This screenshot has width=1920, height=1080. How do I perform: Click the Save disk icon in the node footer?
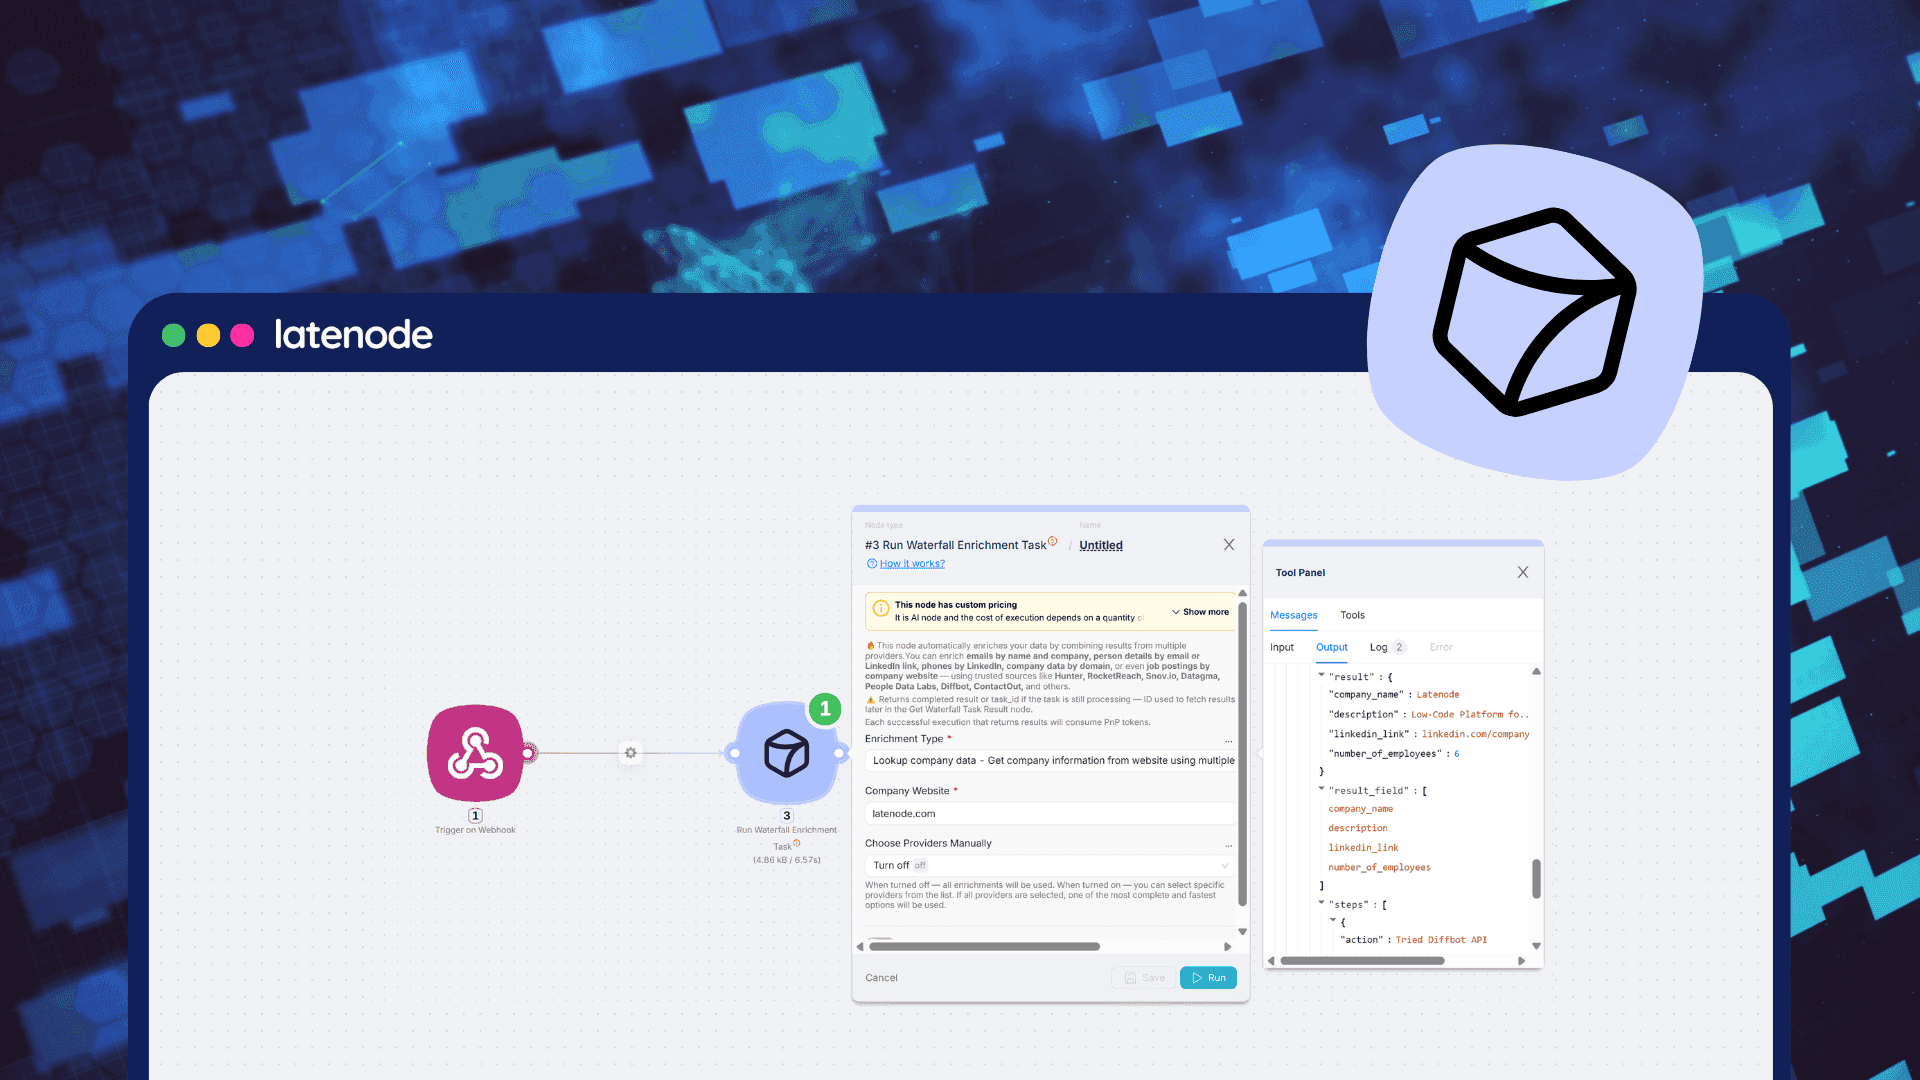1130,977
